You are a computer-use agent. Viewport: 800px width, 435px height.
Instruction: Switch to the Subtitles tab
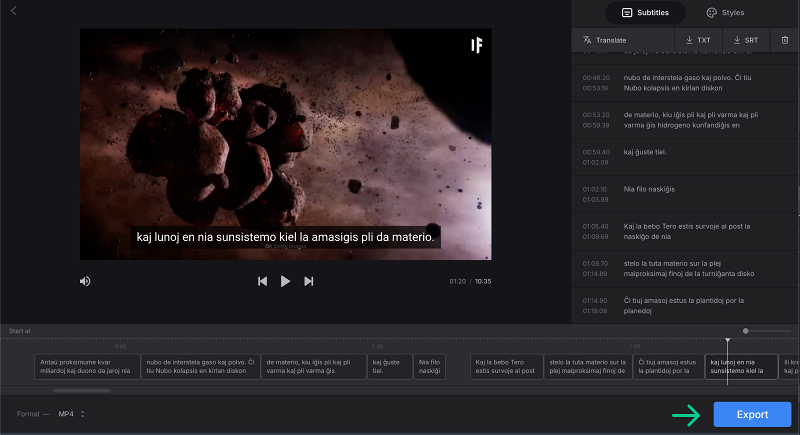pyautogui.click(x=645, y=13)
